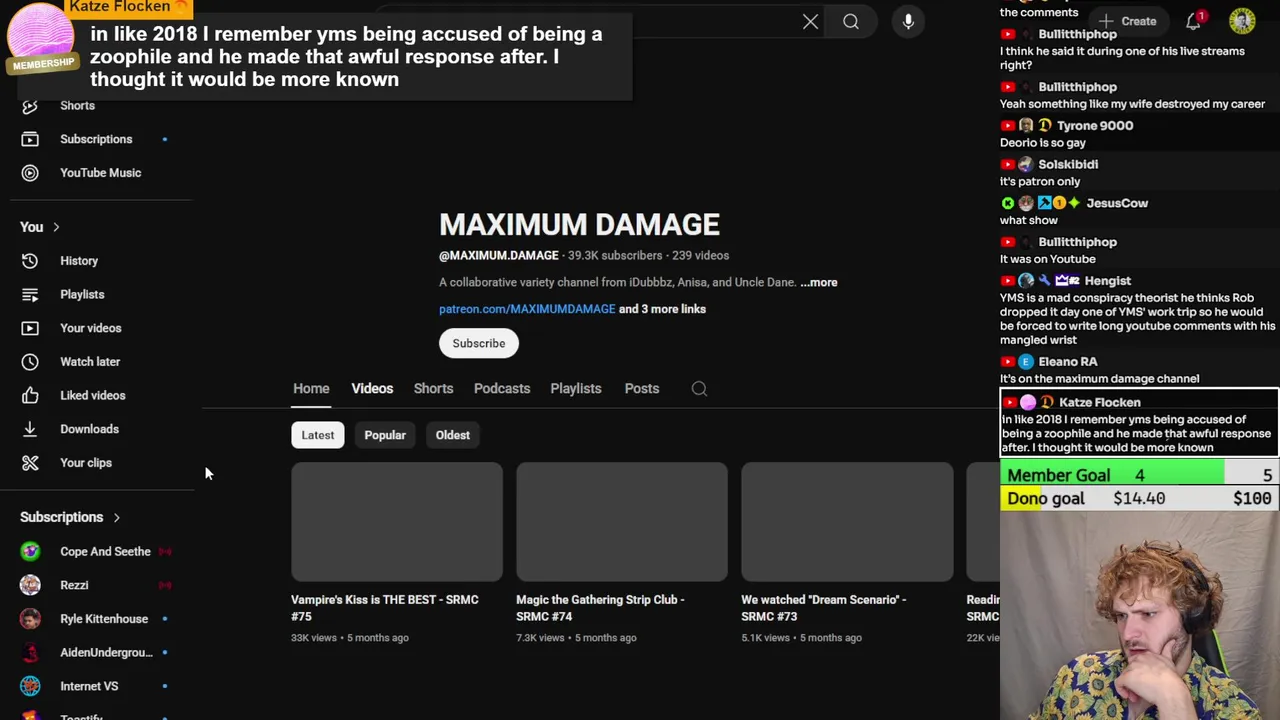This screenshot has width=1280, height=720.
Task: Expand the You section chevron
Action: 56,227
